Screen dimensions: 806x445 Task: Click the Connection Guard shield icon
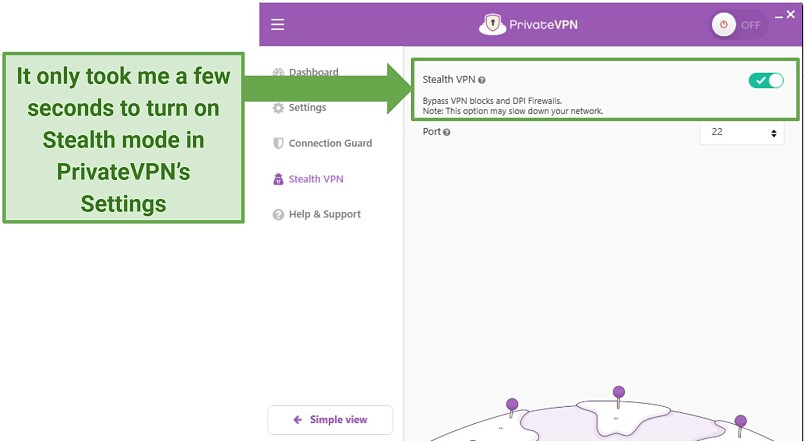(278, 143)
